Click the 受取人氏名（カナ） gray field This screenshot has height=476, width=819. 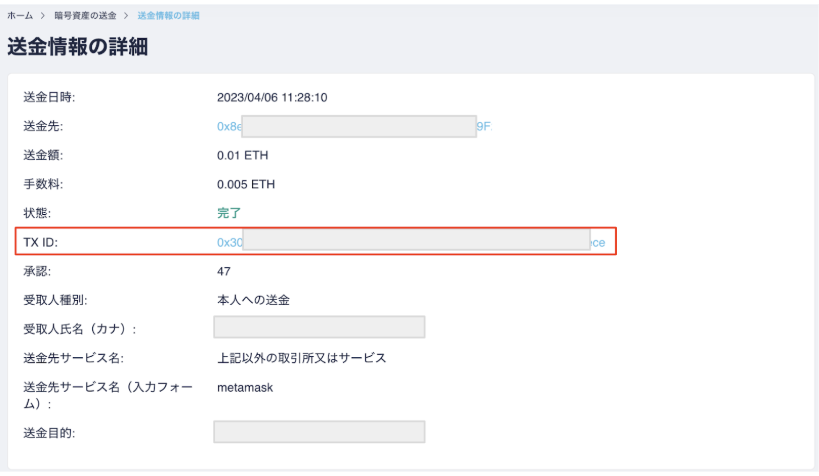pyautogui.click(x=319, y=328)
